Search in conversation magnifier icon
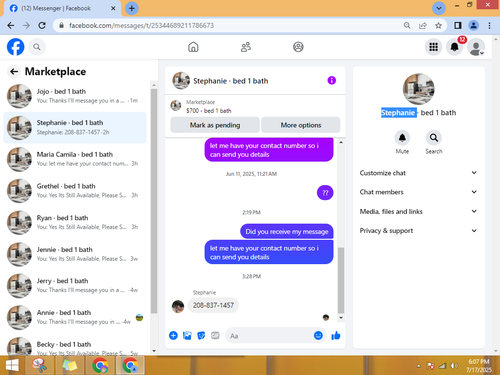Viewport: 500px width, 375px height. (x=434, y=138)
